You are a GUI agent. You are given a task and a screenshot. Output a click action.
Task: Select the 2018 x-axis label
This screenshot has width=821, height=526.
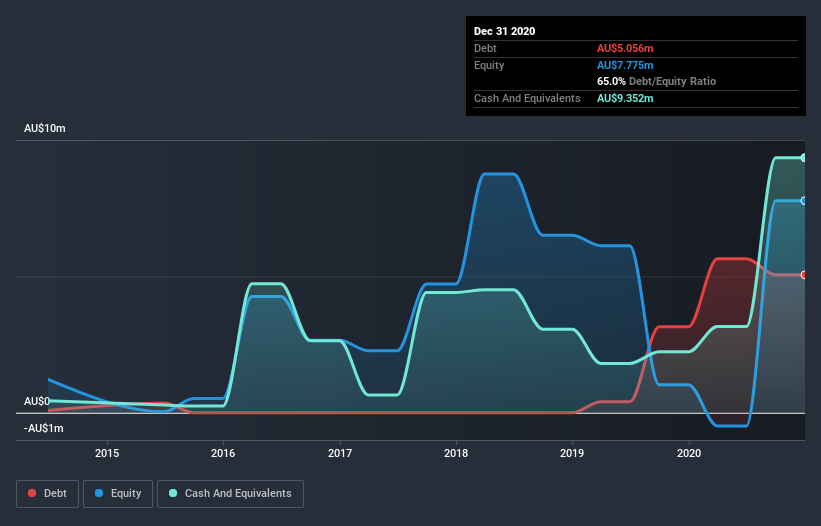coord(456,453)
